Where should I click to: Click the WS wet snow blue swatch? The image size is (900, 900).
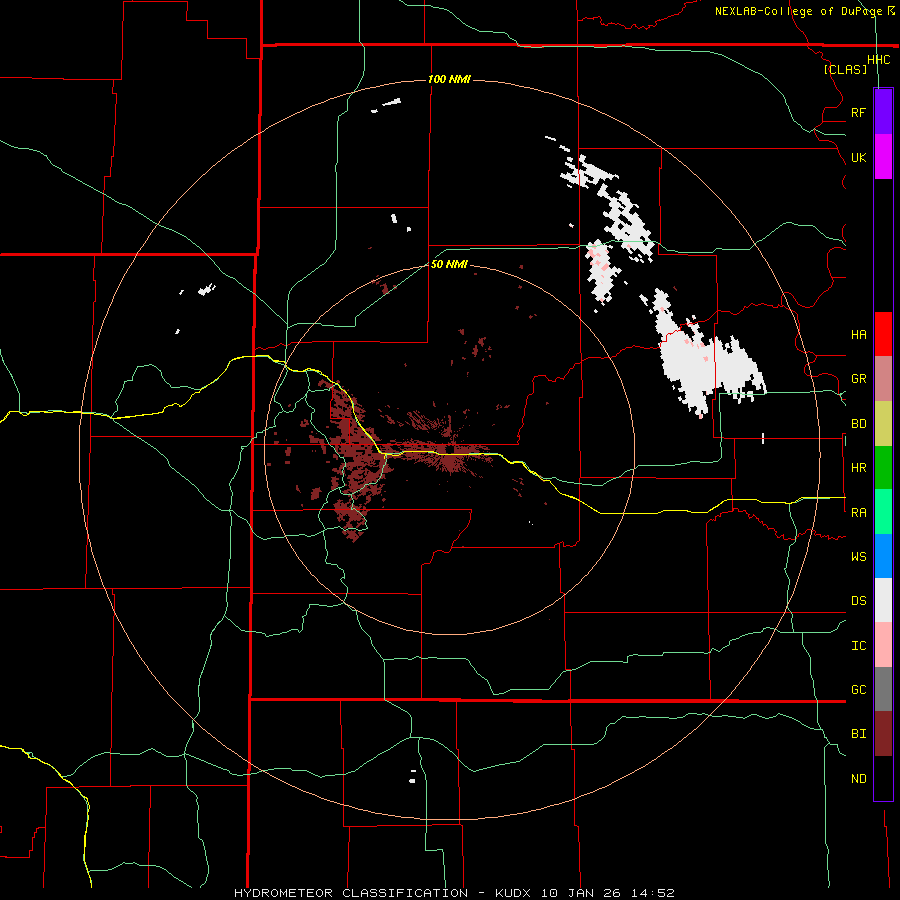(883, 556)
